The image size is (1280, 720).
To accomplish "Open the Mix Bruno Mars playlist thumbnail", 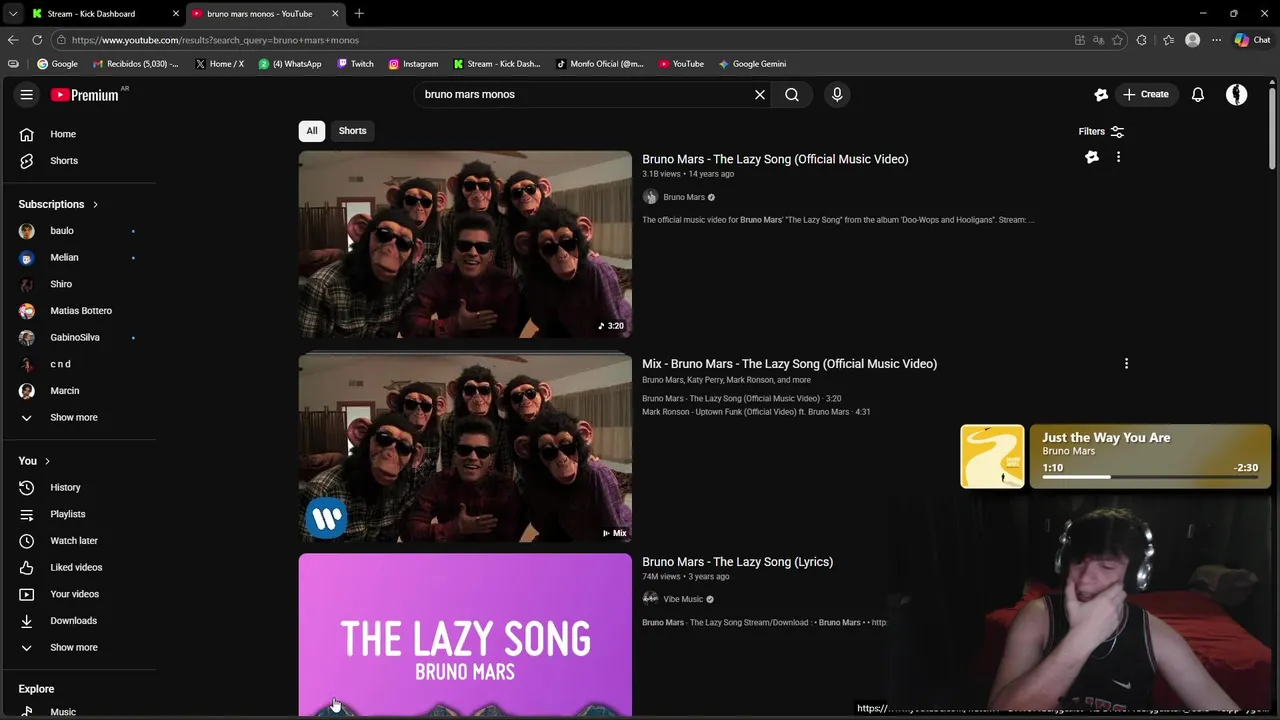I will tap(465, 448).
